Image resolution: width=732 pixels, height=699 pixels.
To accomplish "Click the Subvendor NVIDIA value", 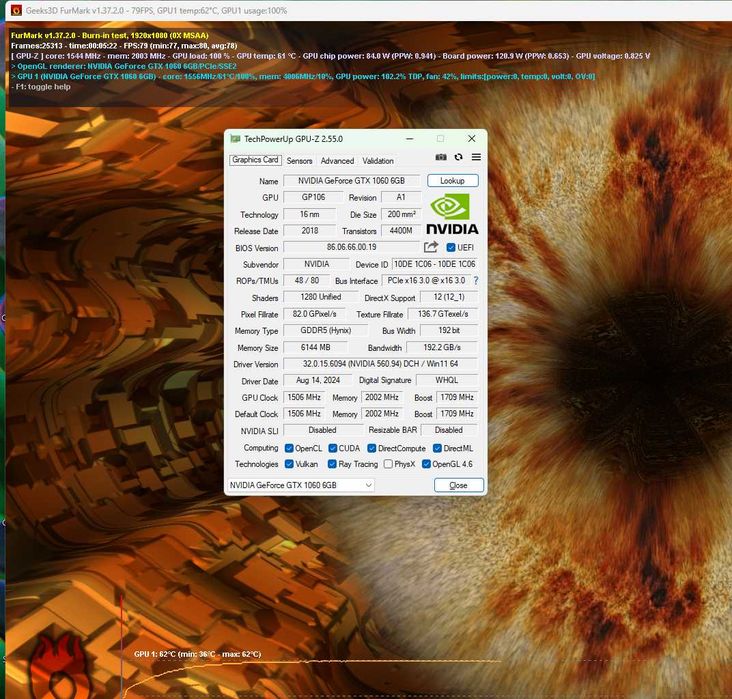I will click(x=317, y=264).
